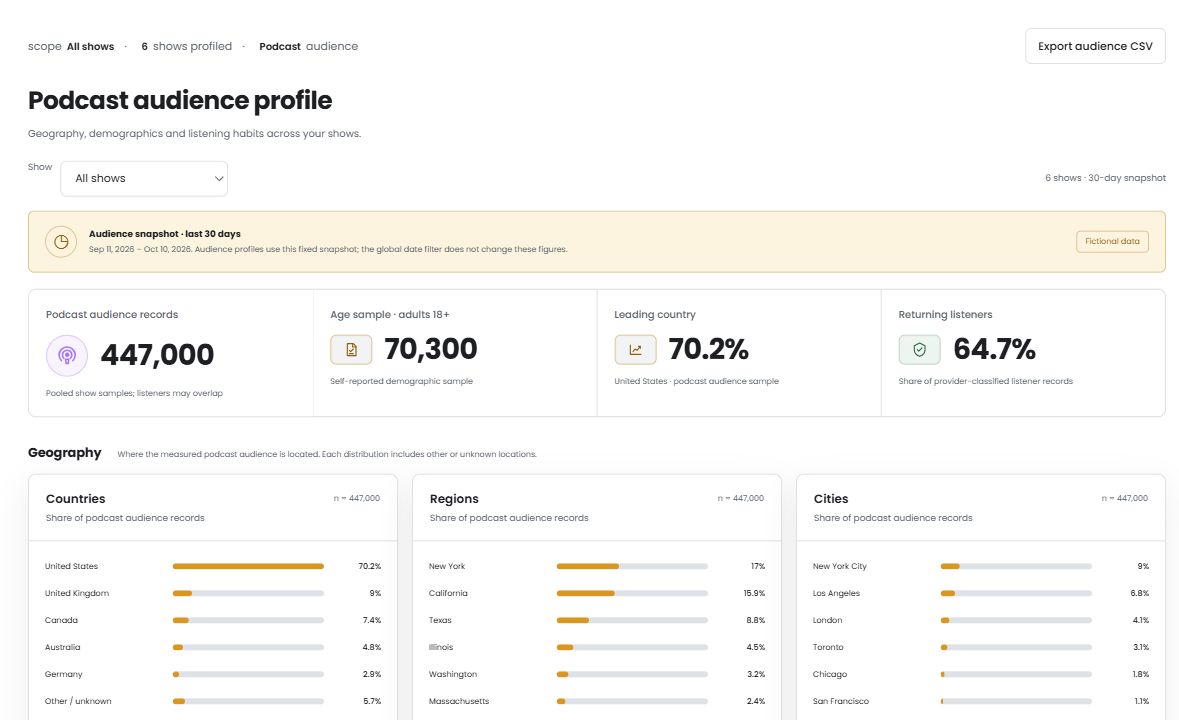1179x720 pixels.
Task: Click the Cities card title
Action: pyautogui.click(x=831, y=499)
